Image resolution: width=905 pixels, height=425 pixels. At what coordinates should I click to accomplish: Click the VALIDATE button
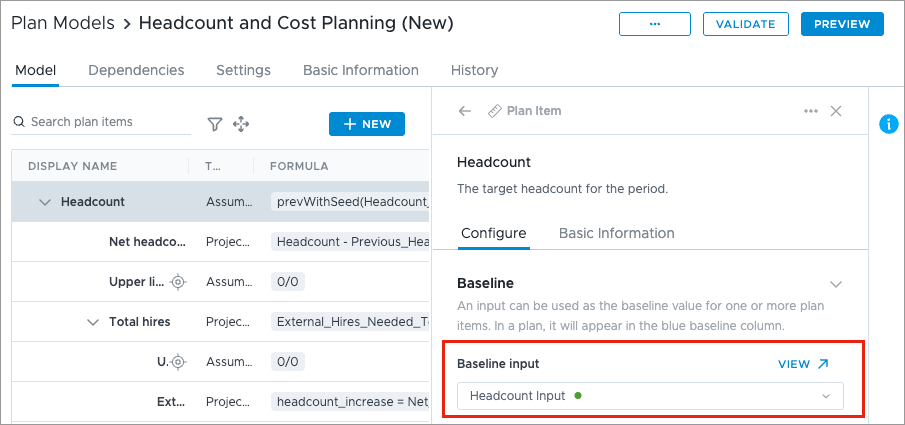tap(746, 24)
